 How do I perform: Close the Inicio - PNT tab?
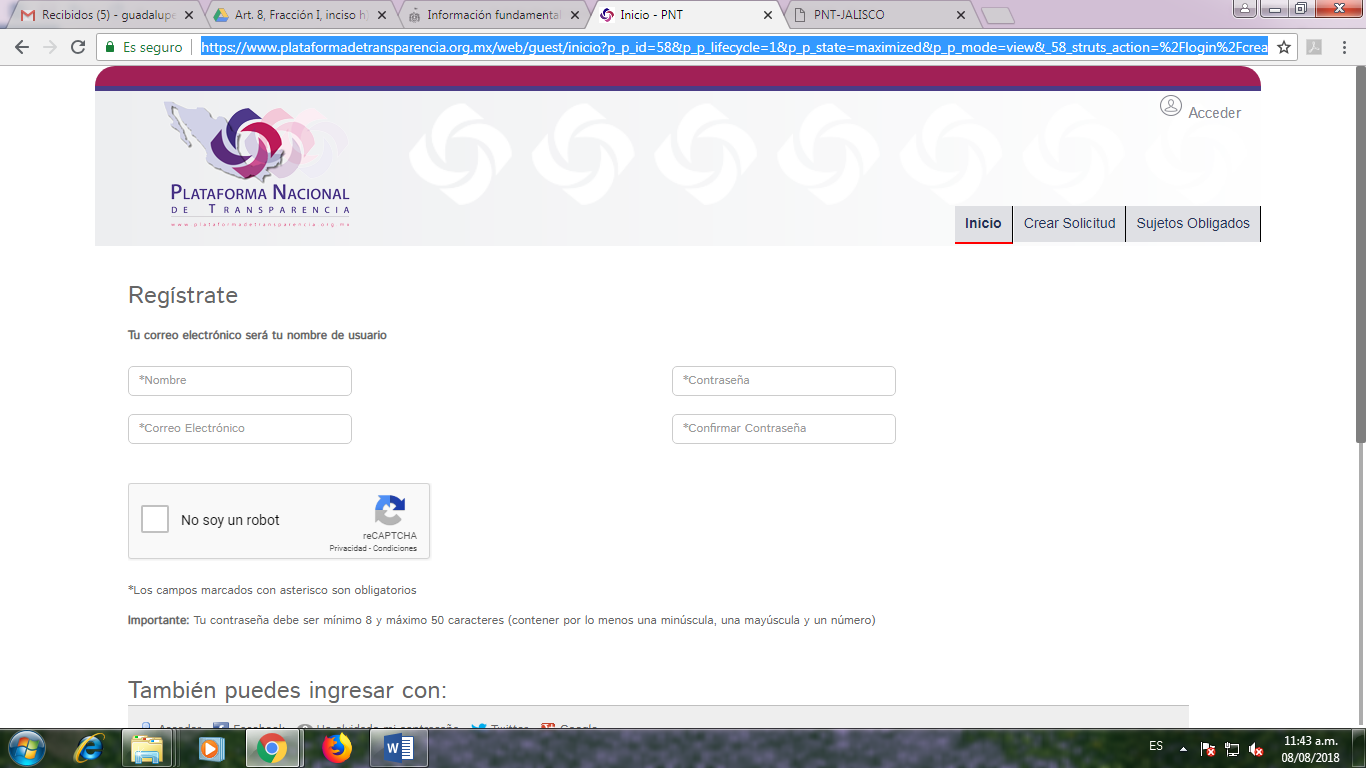pos(768,15)
